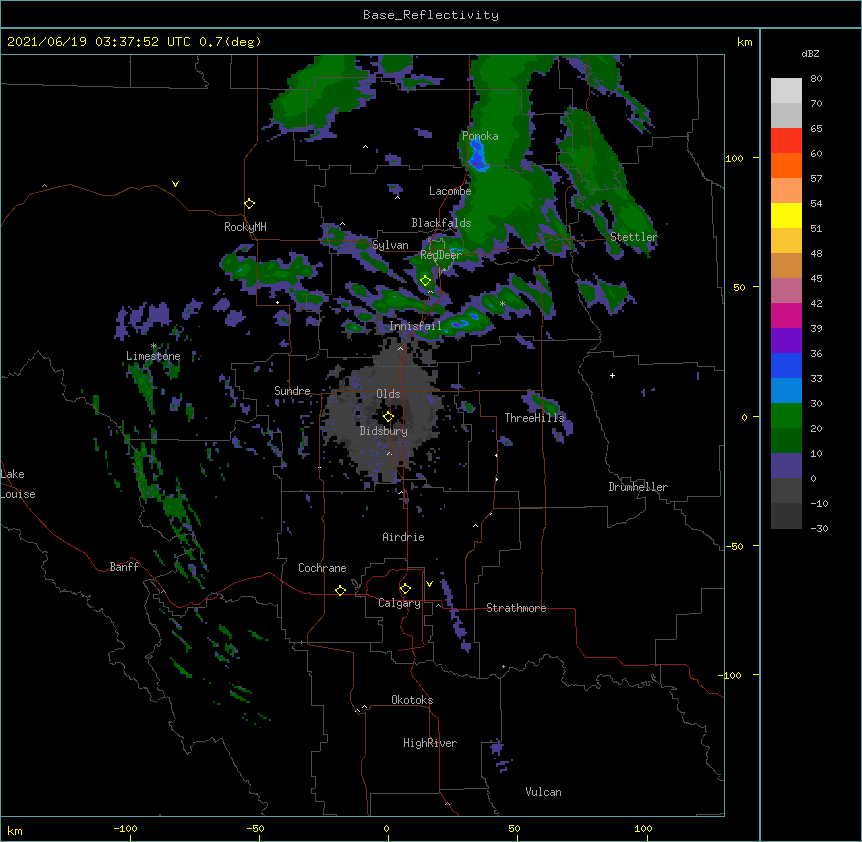Select the bright green swatch between 30 and 20 dBZ
Image resolution: width=862 pixels, height=842 pixels.
tap(786, 416)
